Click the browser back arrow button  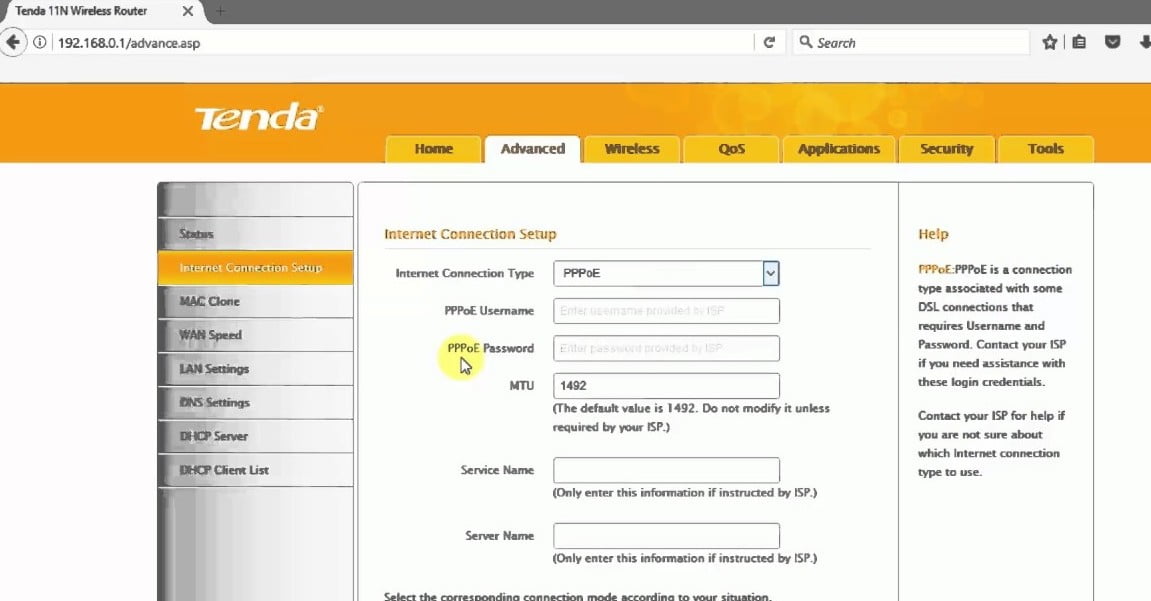coord(13,43)
